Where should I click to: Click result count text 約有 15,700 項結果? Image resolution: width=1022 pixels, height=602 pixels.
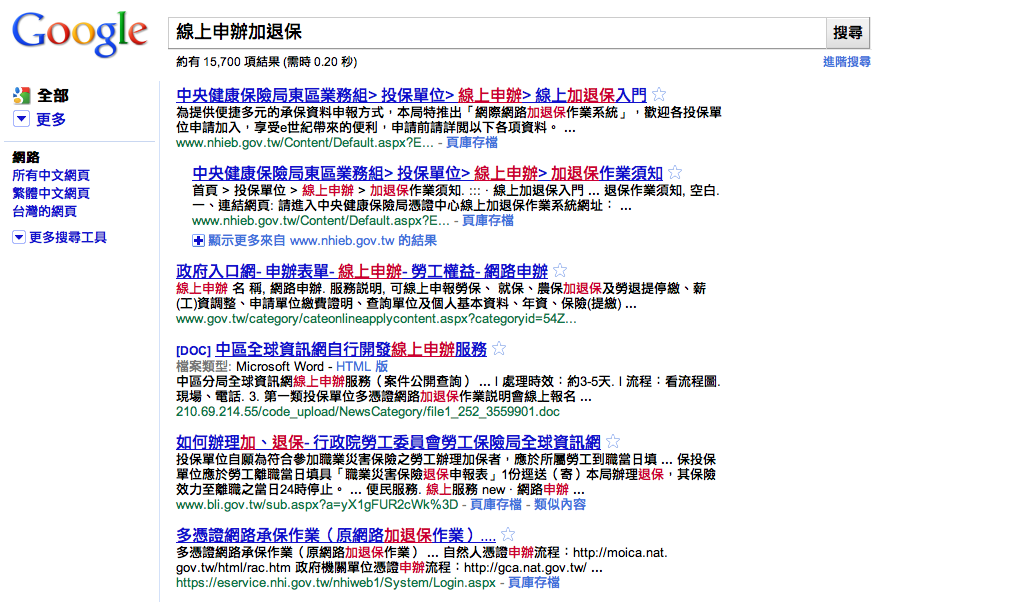click(267, 62)
